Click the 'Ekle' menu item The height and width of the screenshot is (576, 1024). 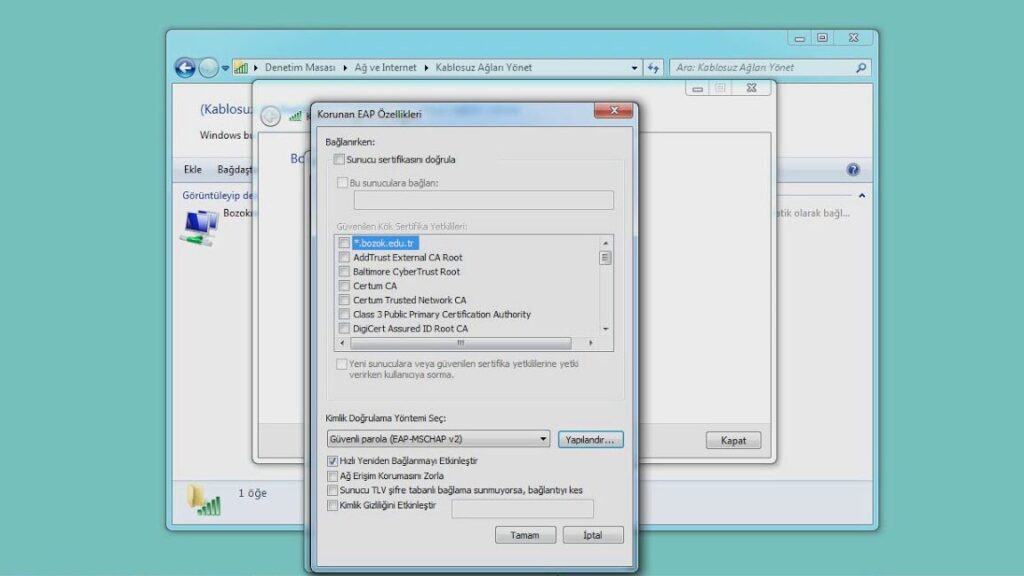[x=192, y=169]
